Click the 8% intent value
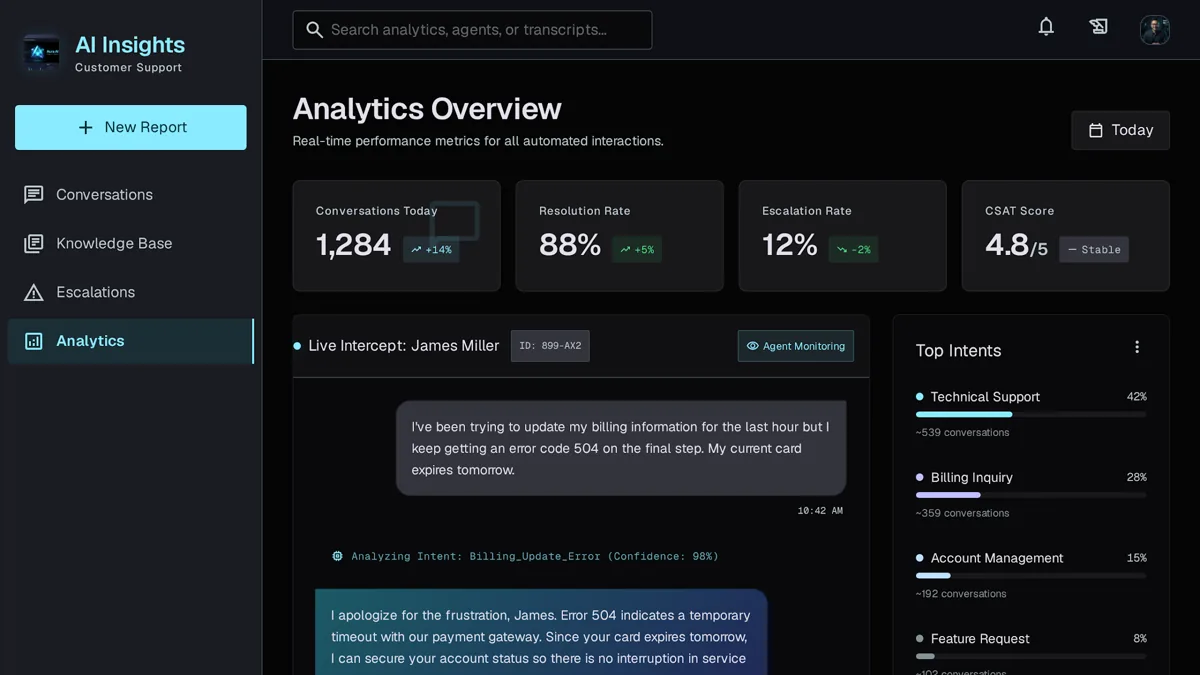 (1140, 639)
